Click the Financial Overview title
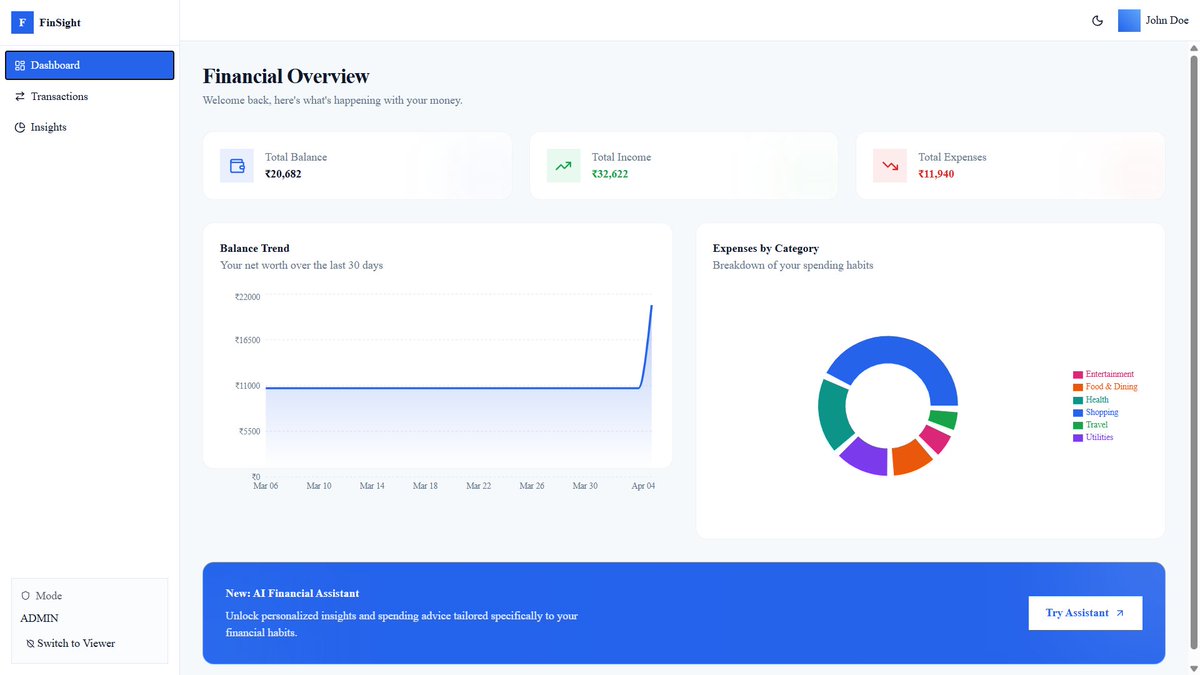The image size is (1200, 675). 286,76
